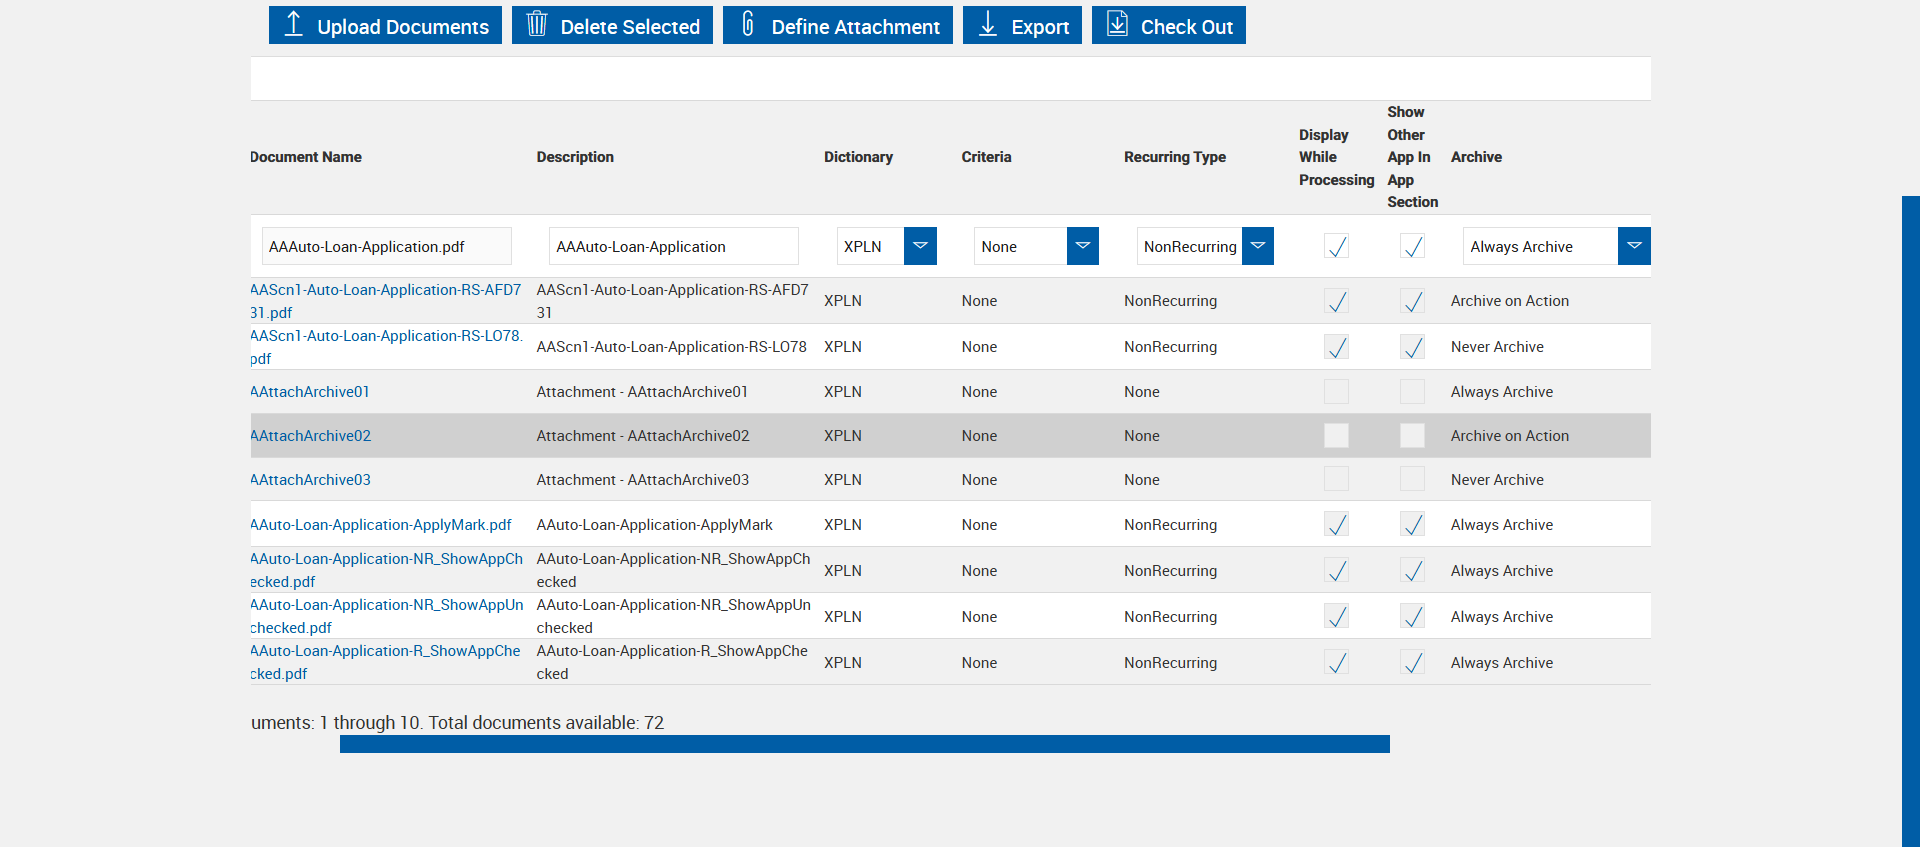Expand the Always Archive dropdown
This screenshot has height=847, width=1920.
1634,246
